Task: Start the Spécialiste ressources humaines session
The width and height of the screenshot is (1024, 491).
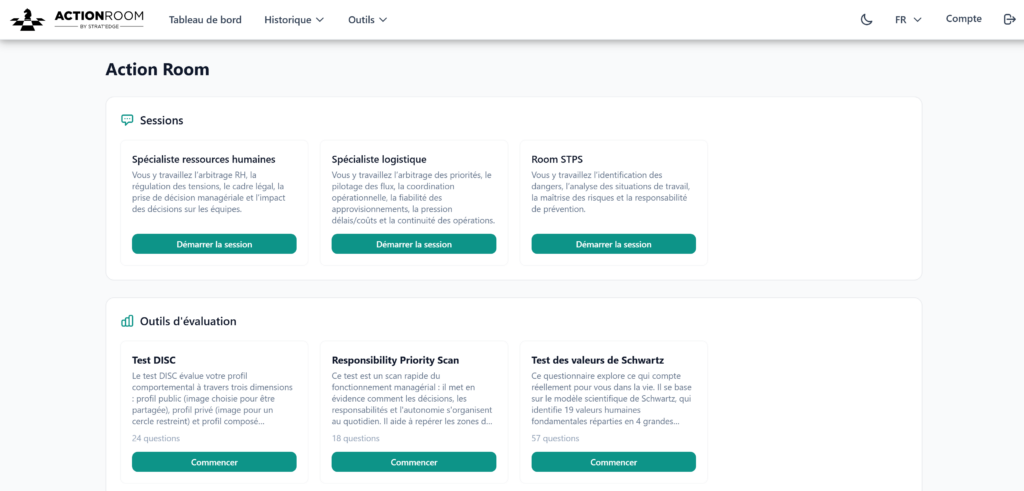Action: tap(214, 244)
